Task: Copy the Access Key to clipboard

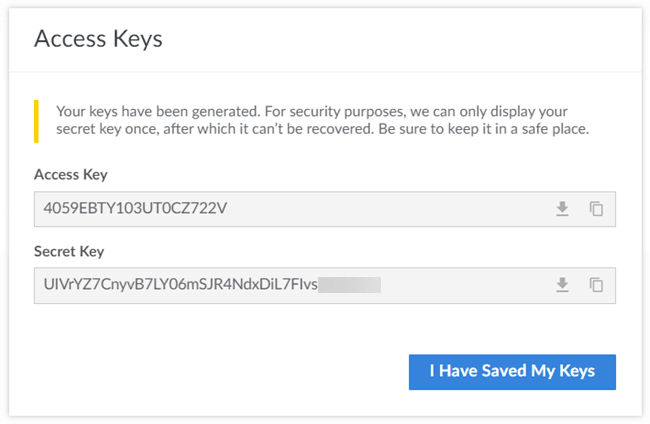Action: pyautogui.click(x=596, y=209)
